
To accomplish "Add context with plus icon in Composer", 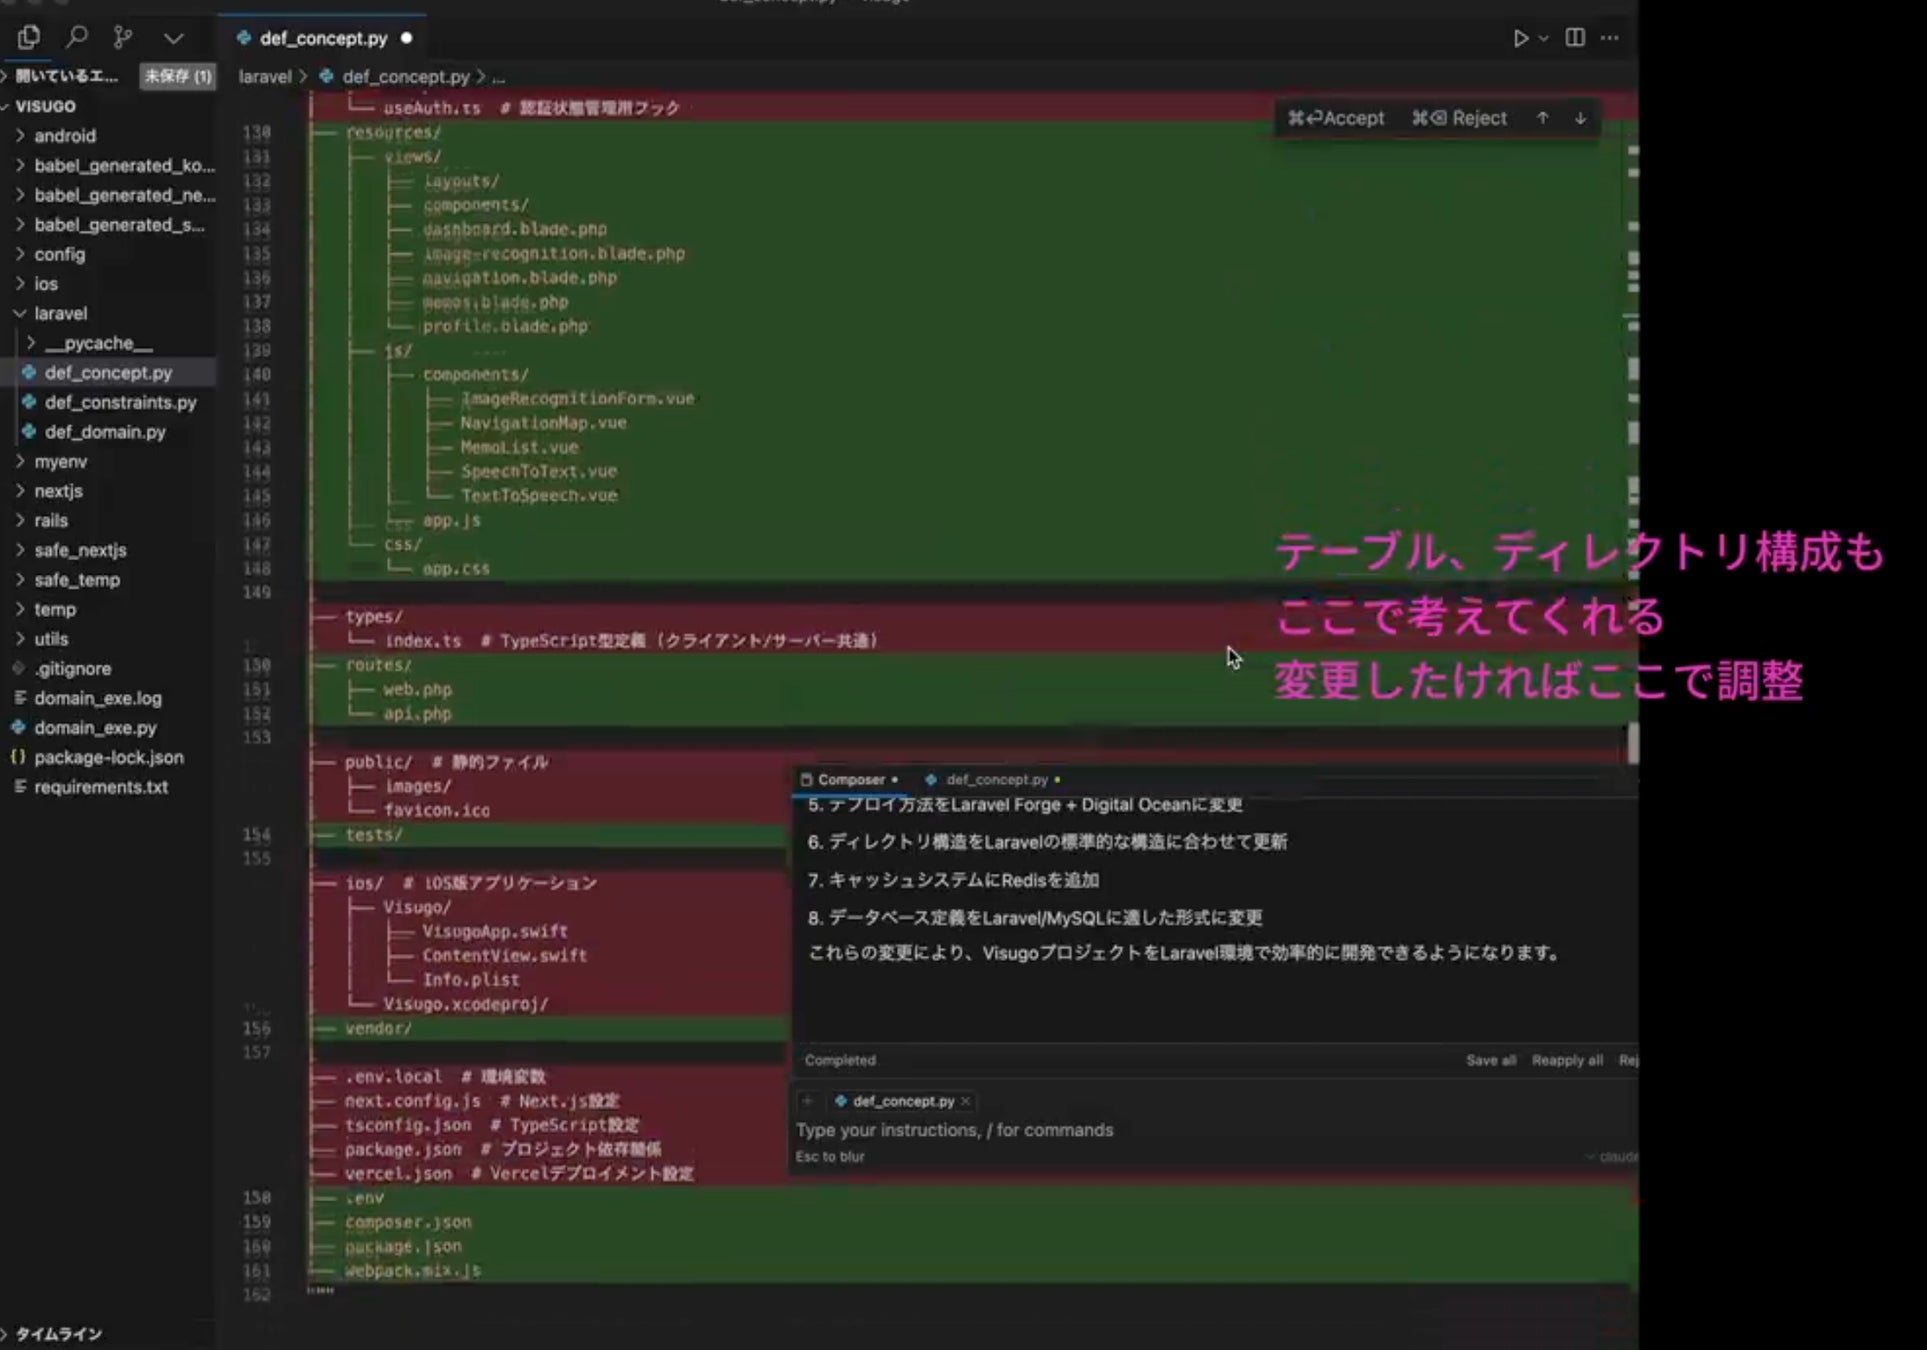I will (x=808, y=1101).
